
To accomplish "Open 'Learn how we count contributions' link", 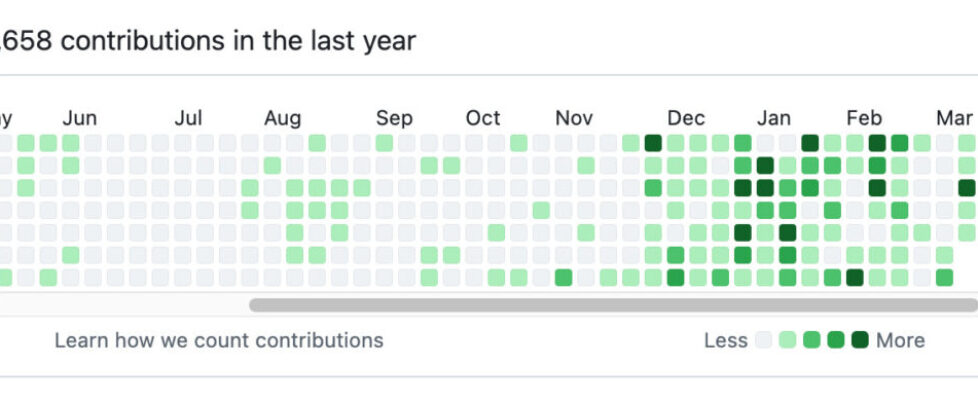I will (219, 341).
